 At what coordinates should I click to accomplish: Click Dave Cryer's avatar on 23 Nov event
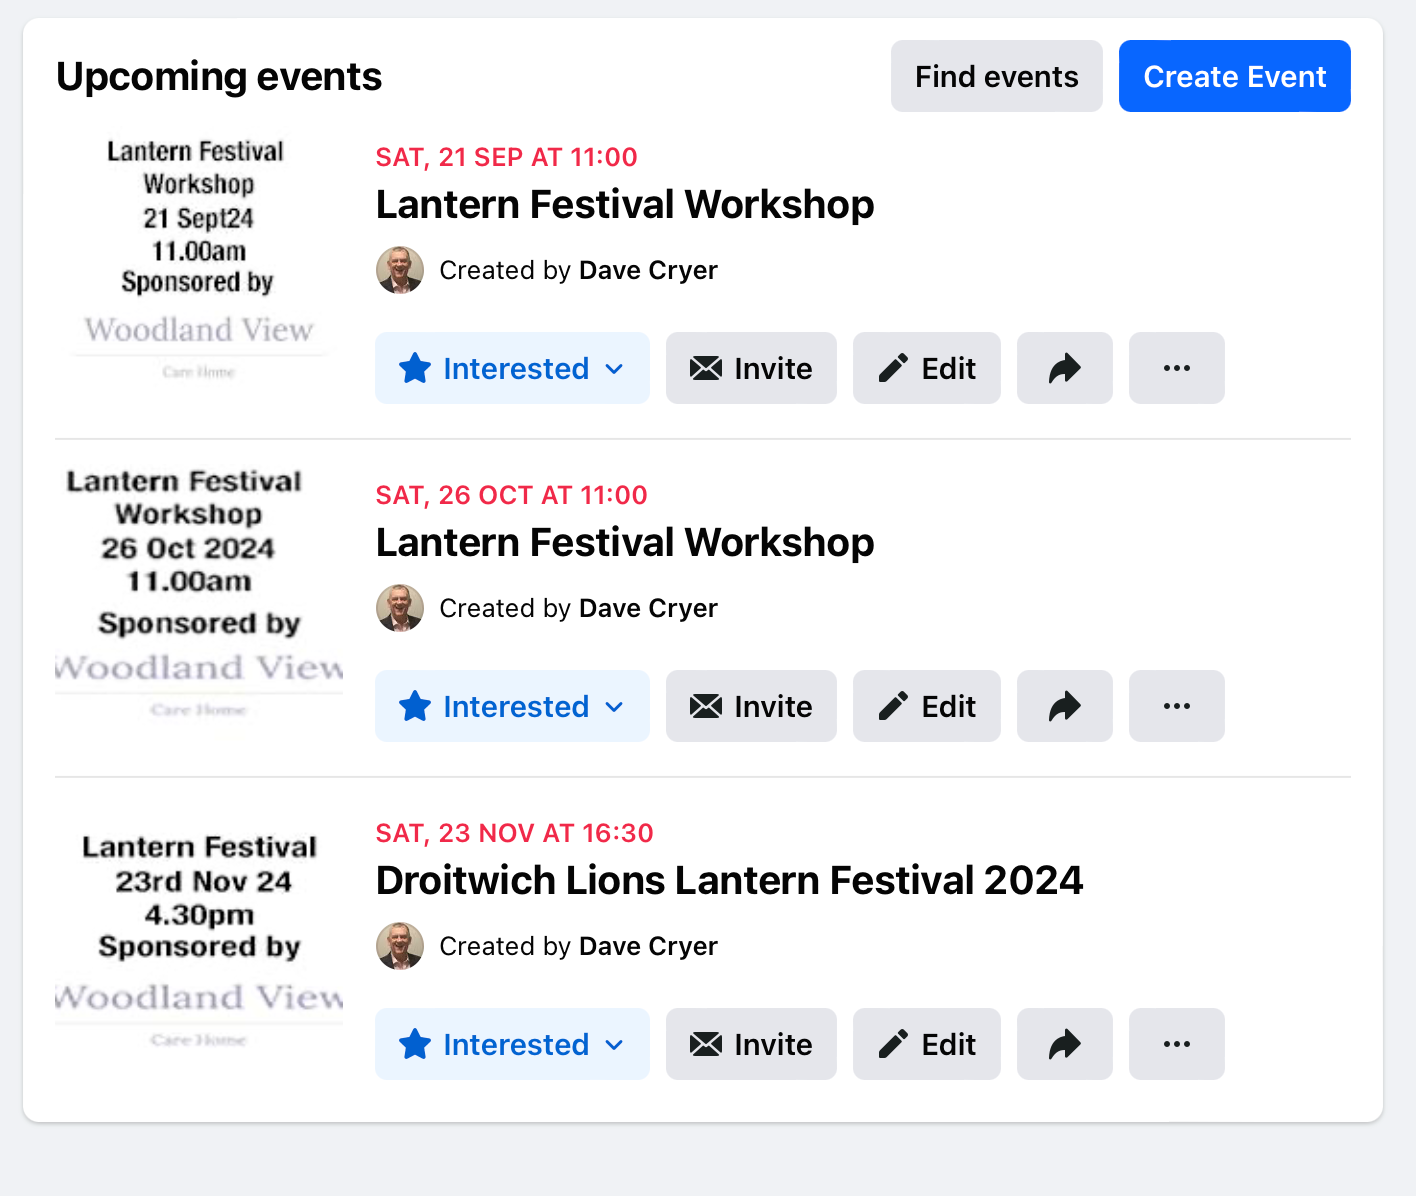(x=400, y=946)
